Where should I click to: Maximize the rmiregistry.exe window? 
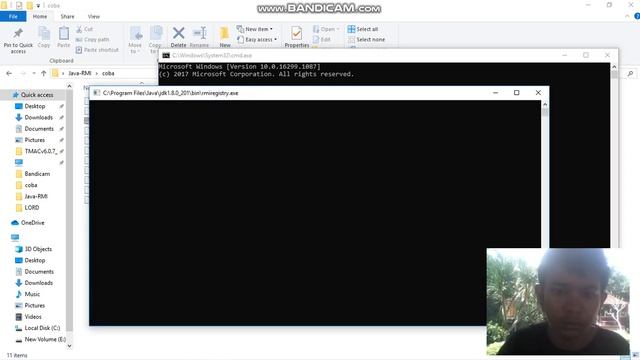(x=516, y=93)
